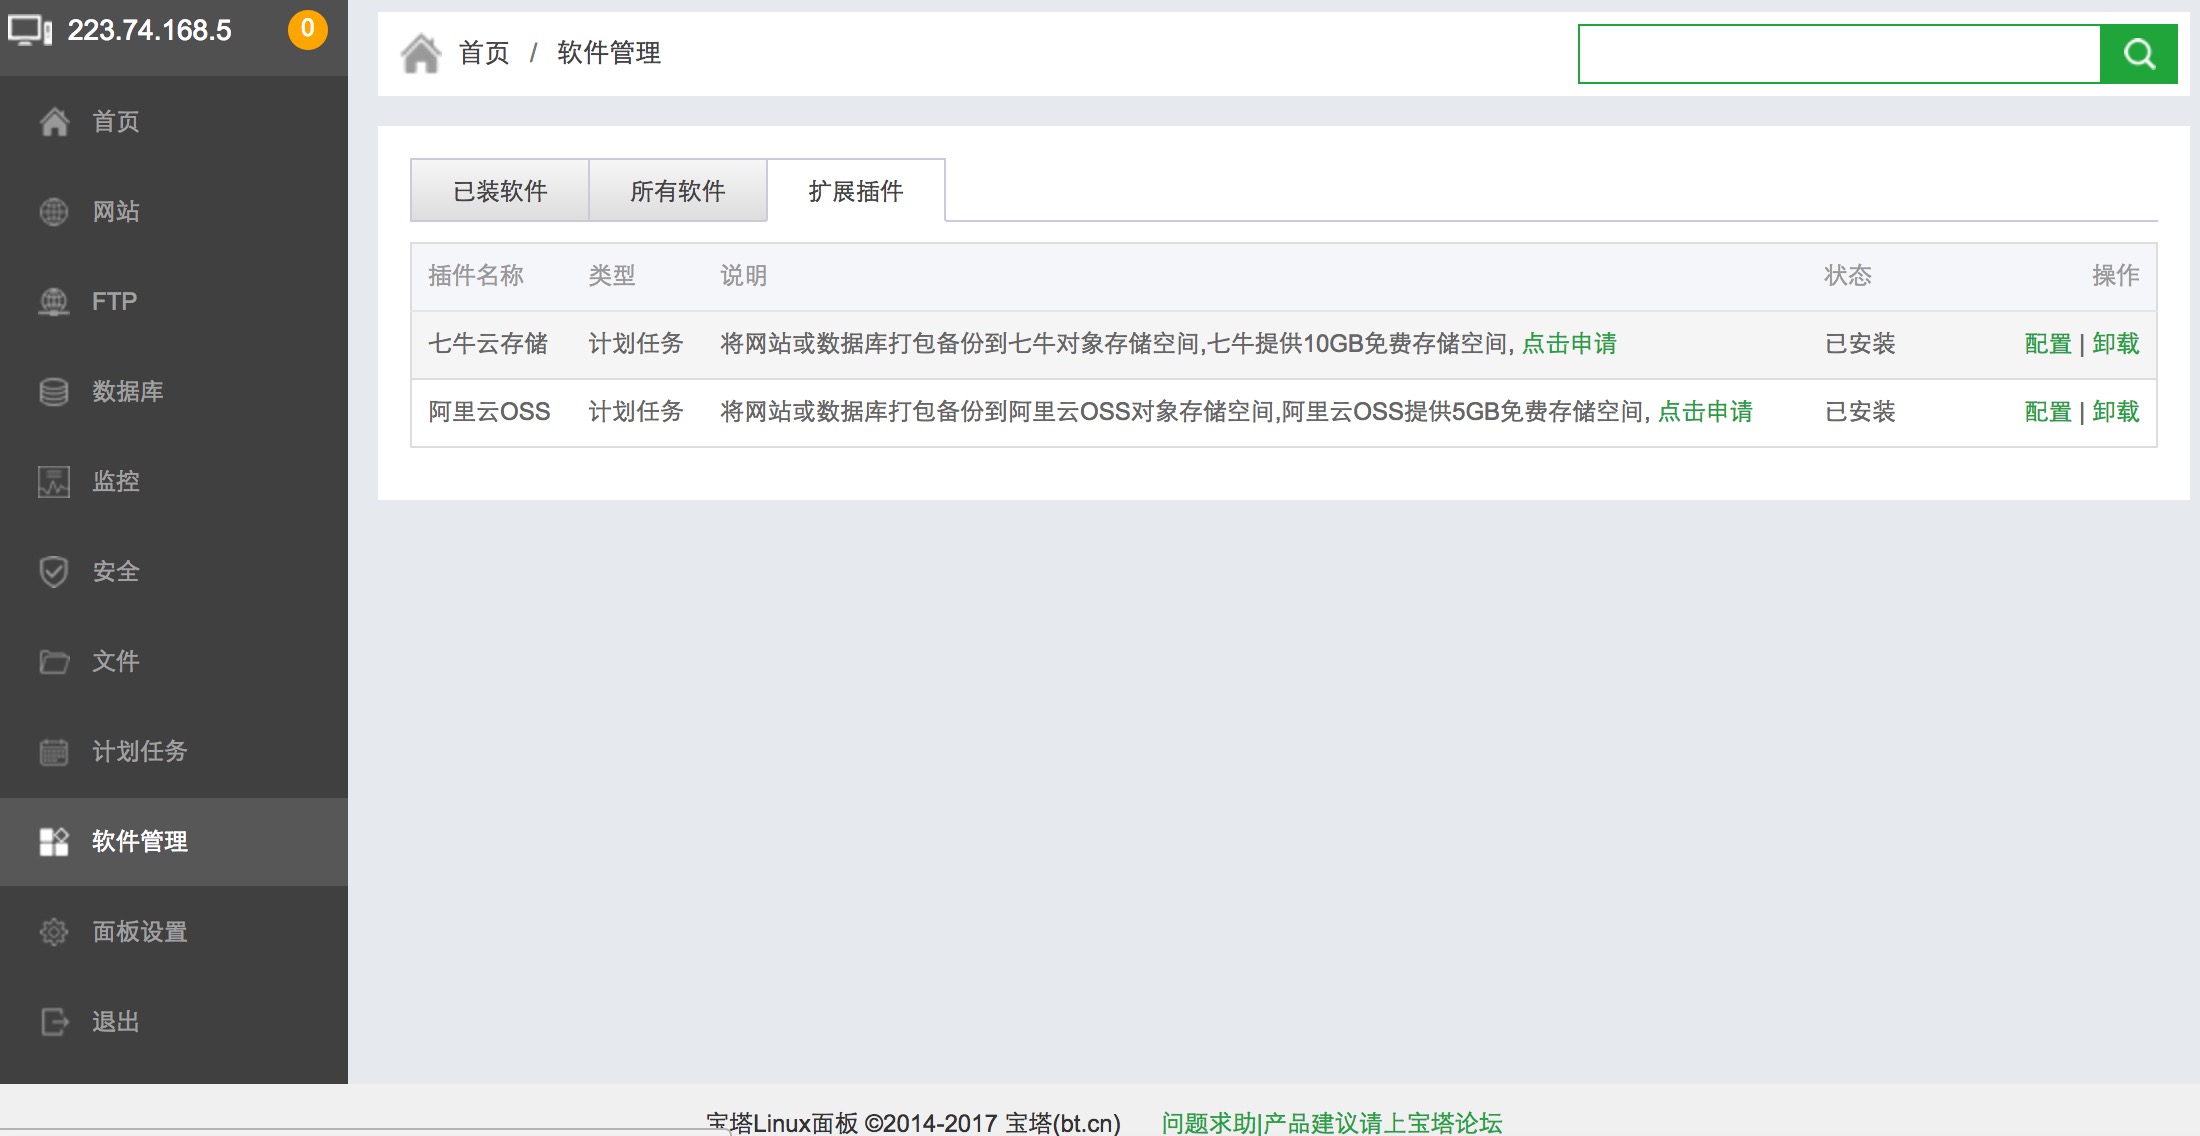Screen dimensions: 2200x1136
Task: Click the orange notification badge showing 0
Action: tap(308, 29)
